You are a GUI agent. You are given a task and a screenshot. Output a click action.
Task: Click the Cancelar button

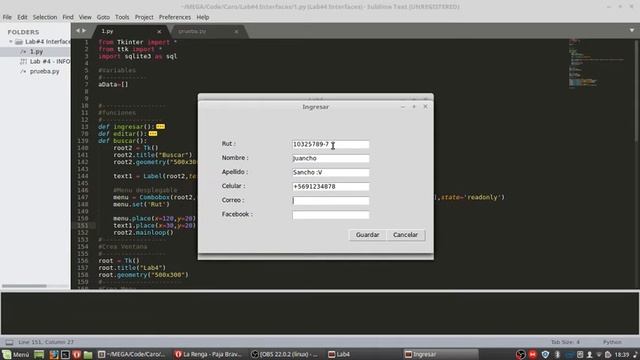pyautogui.click(x=405, y=235)
